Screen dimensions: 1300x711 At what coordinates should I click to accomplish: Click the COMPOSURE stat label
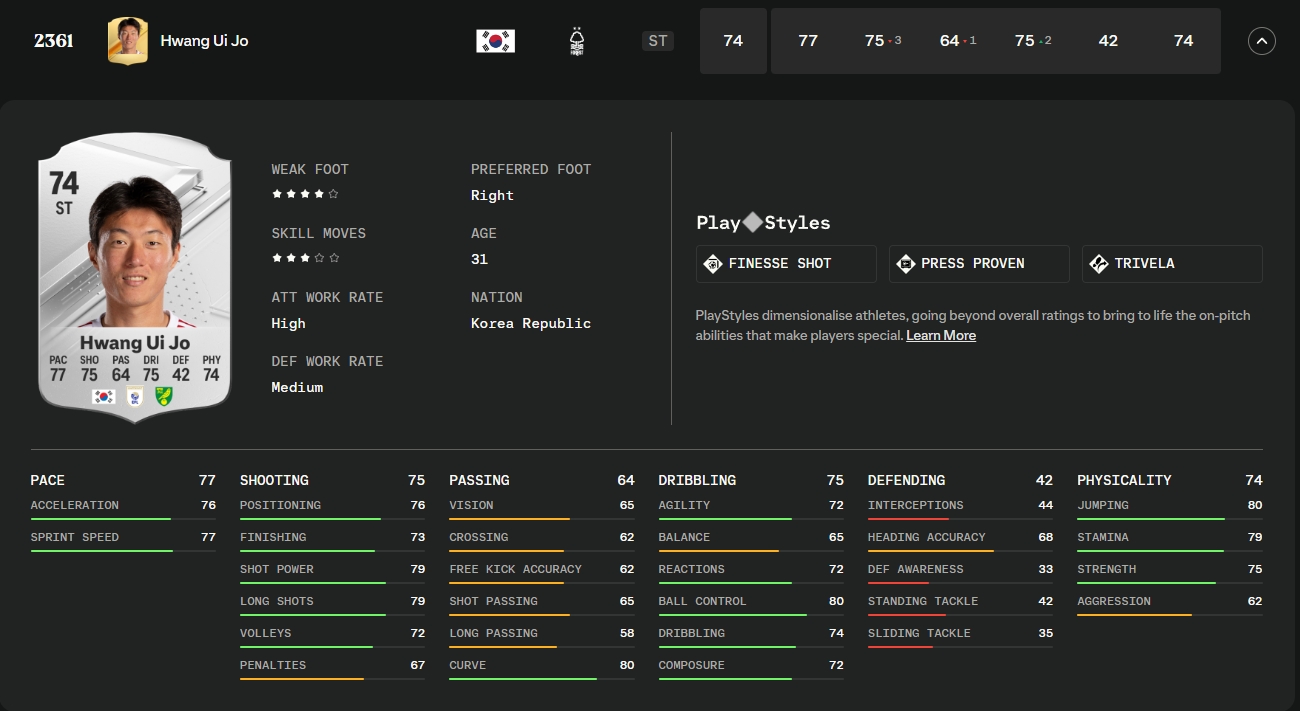pyautogui.click(x=691, y=665)
